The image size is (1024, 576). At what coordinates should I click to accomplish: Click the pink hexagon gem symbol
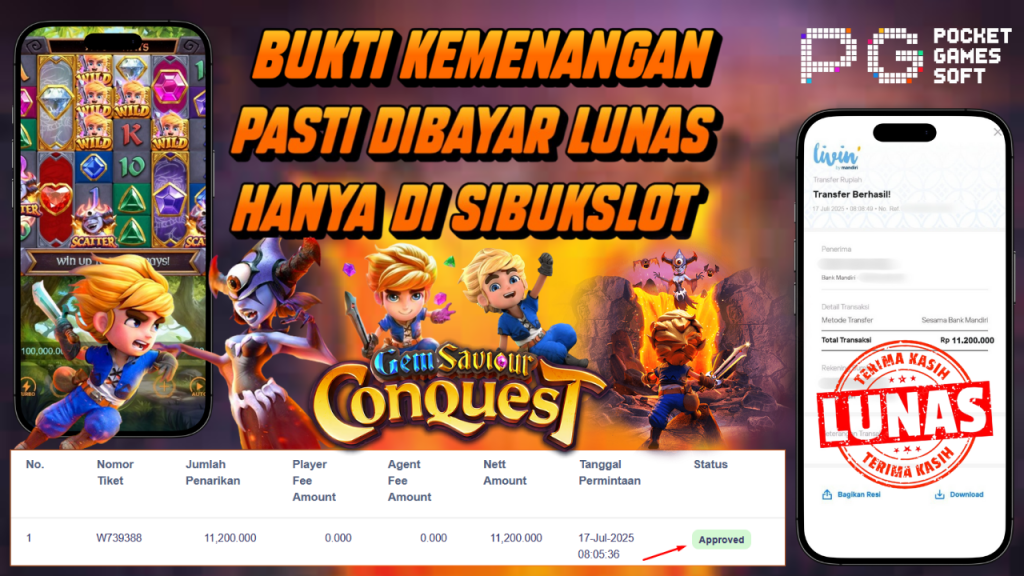170,87
